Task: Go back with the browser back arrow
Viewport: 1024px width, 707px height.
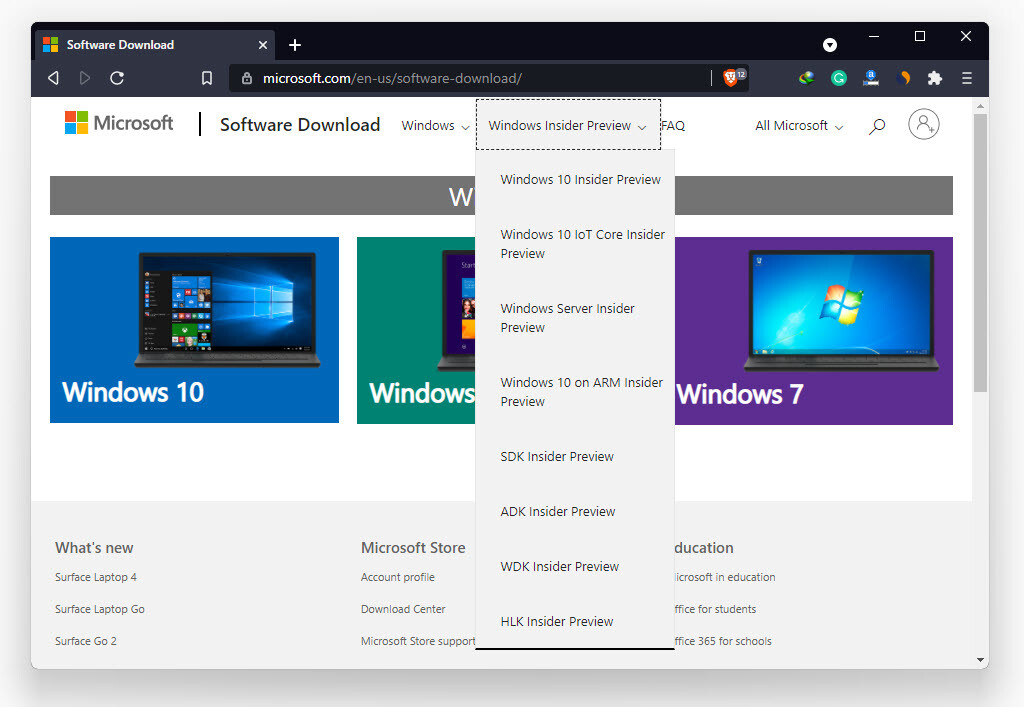Action: tap(54, 78)
